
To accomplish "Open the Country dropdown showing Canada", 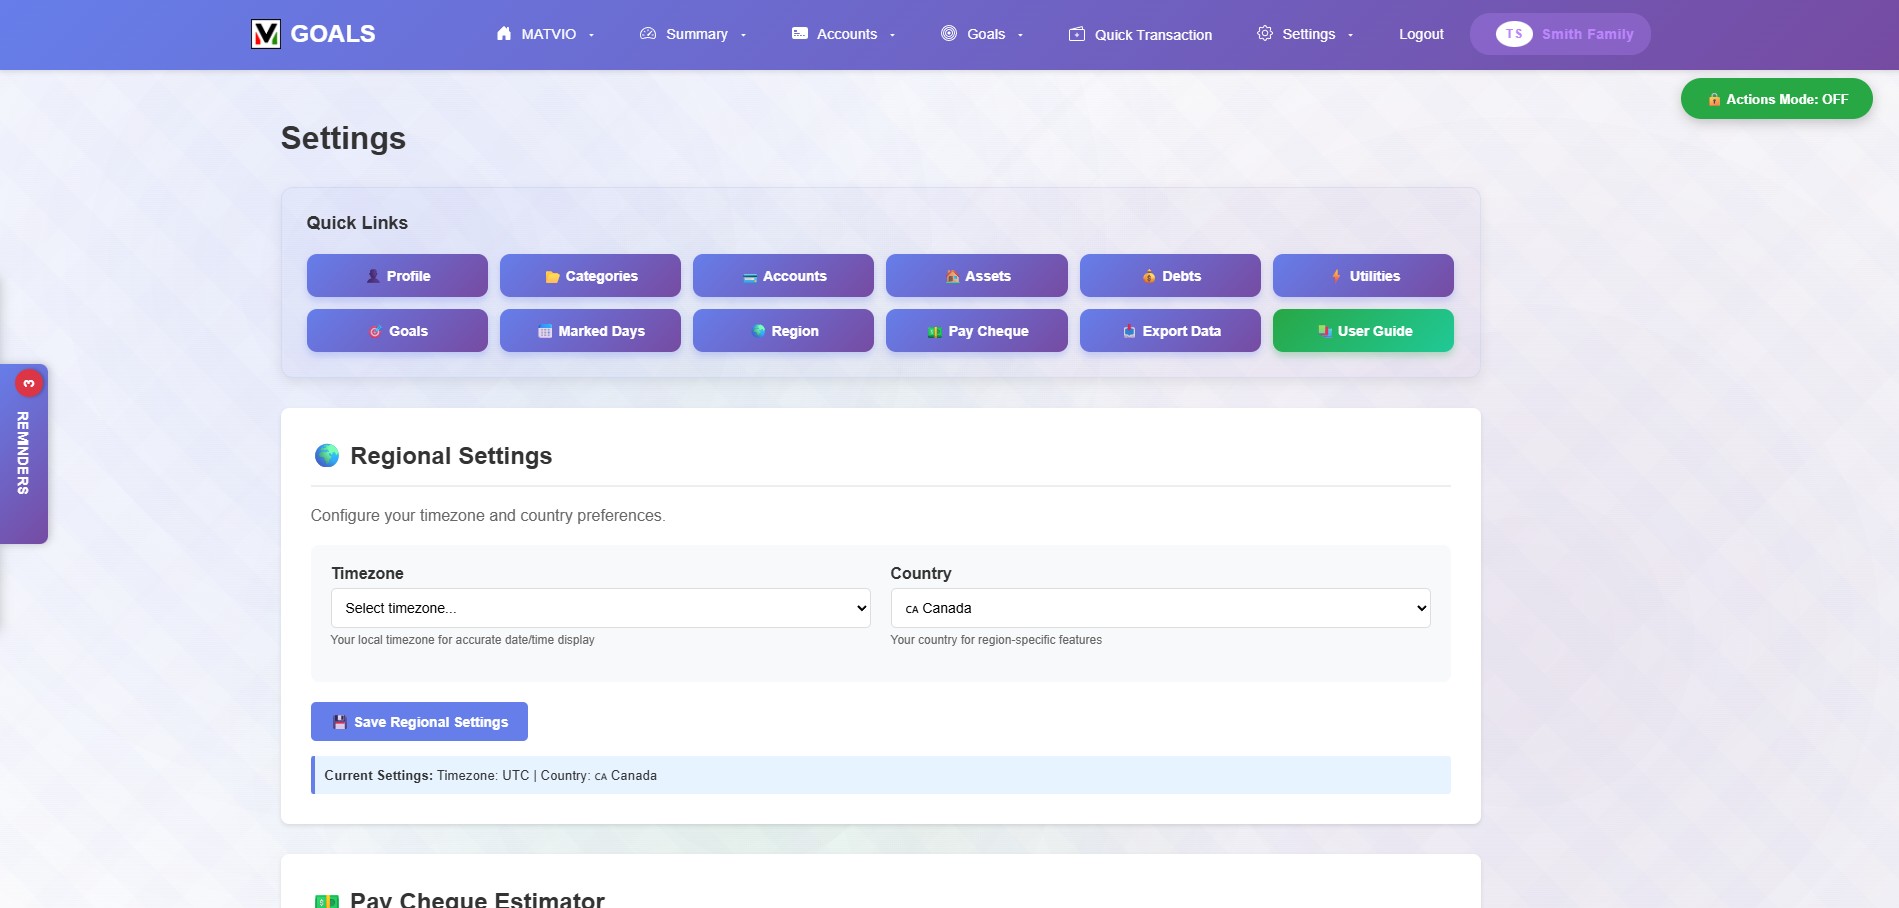I will (1160, 608).
